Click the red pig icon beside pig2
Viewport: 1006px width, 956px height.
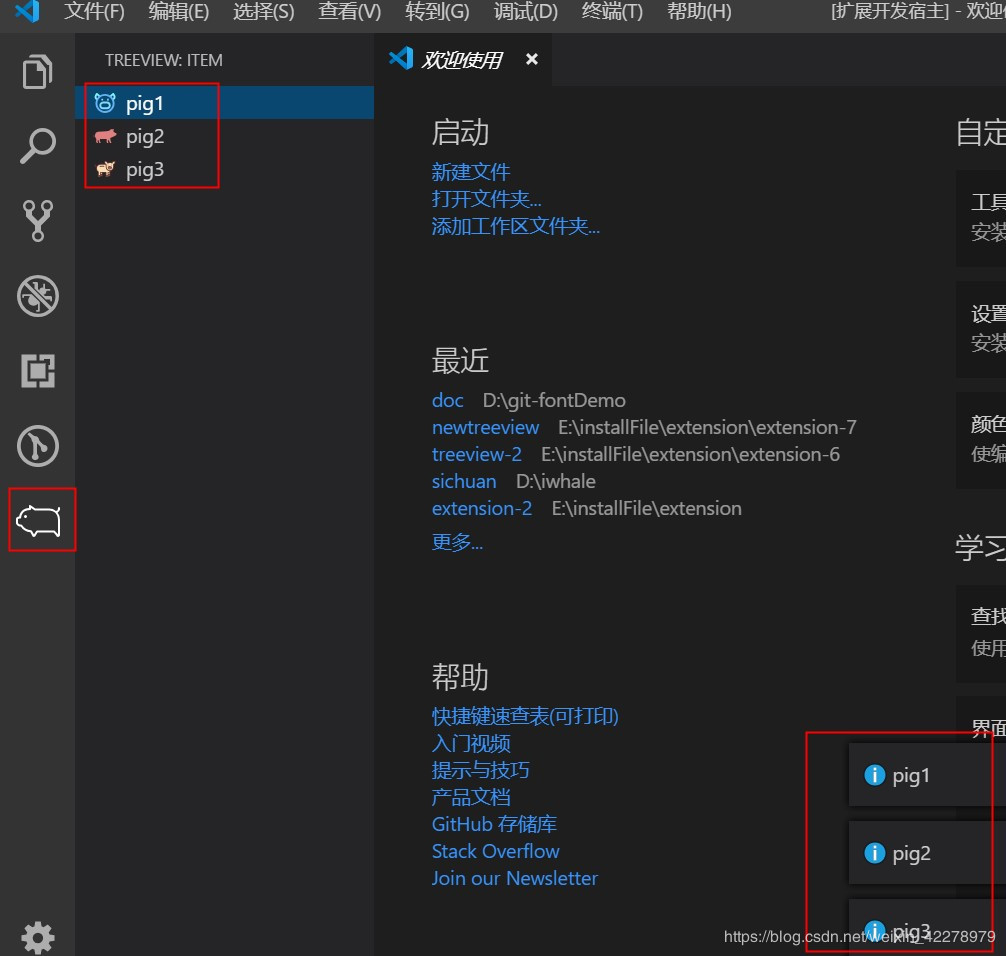coord(105,136)
